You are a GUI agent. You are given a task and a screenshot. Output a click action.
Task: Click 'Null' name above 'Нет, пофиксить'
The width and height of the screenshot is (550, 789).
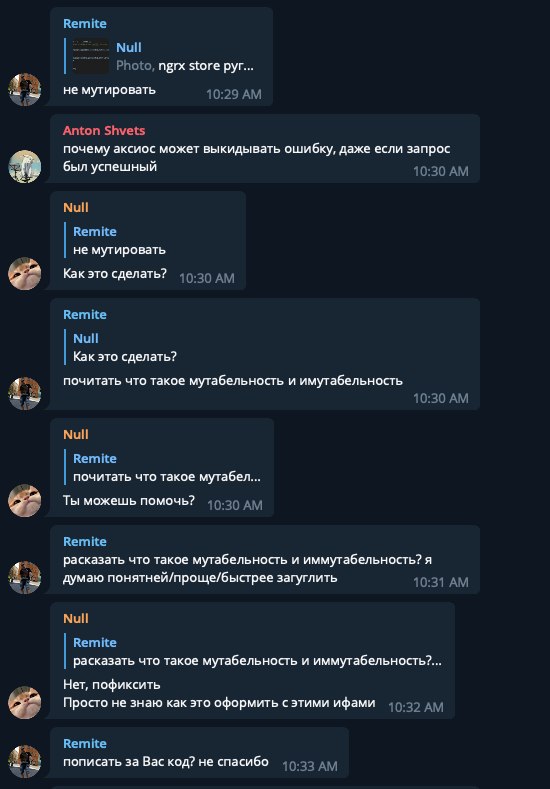(x=75, y=618)
